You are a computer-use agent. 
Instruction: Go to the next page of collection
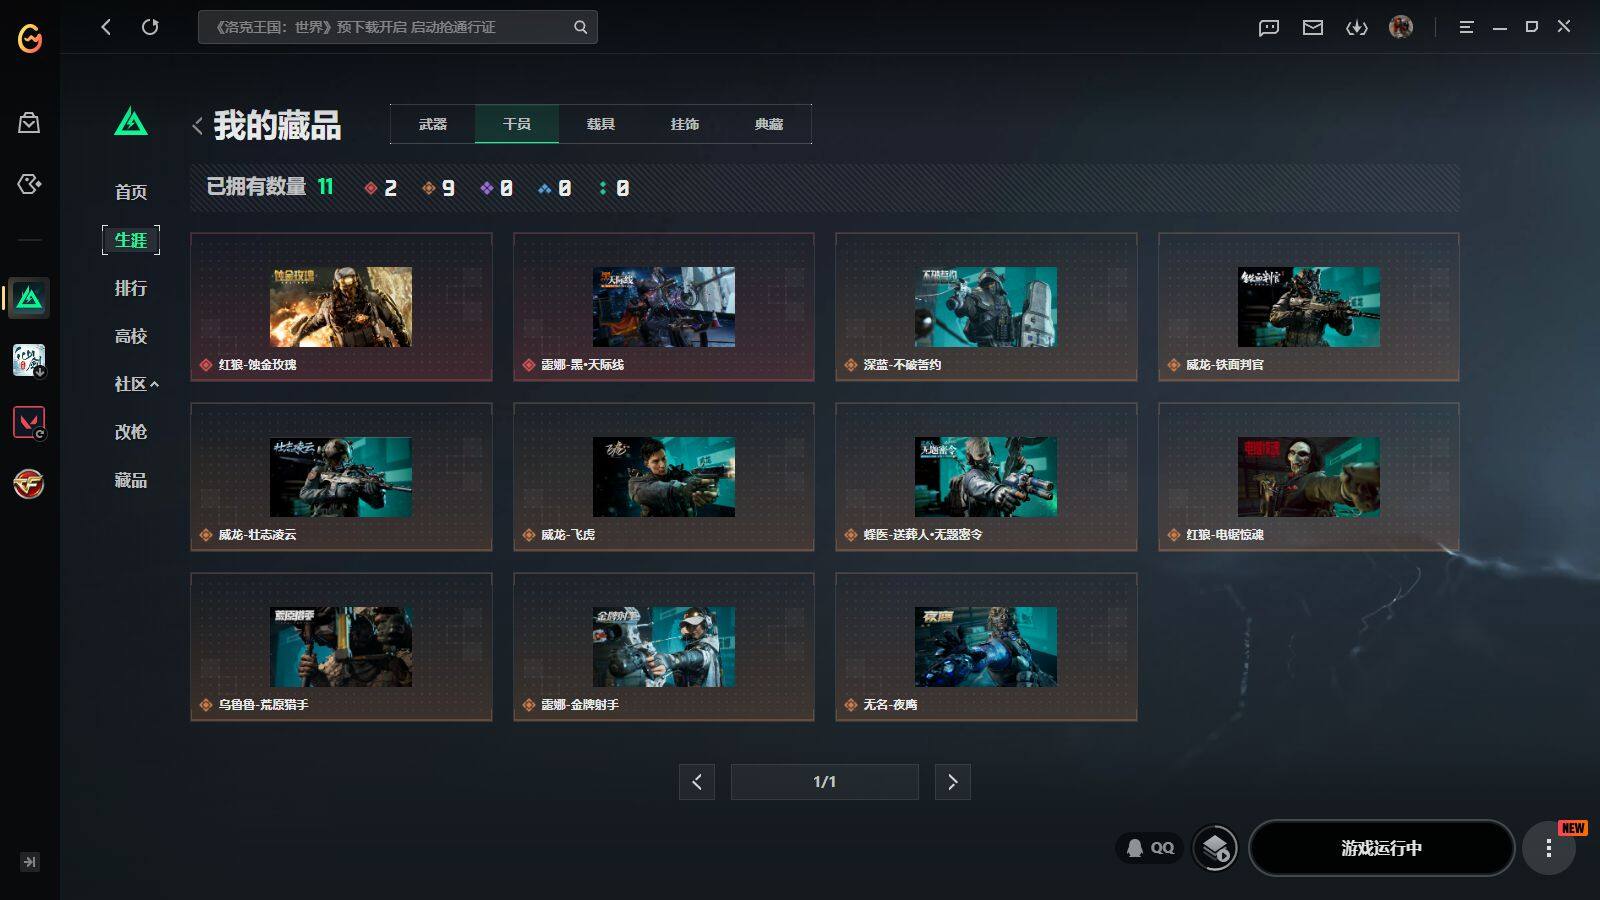(953, 782)
